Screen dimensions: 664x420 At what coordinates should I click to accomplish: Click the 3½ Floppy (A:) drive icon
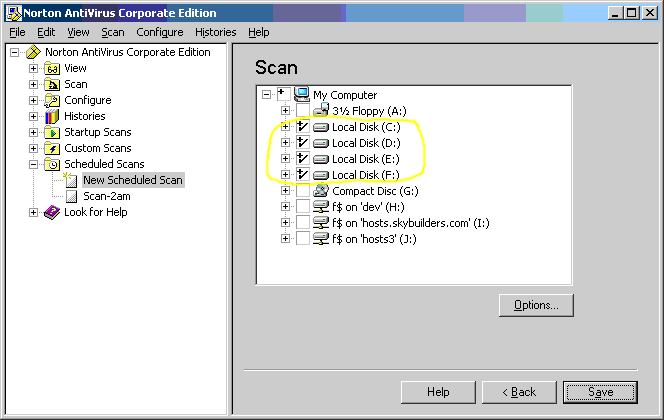click(321, 110)
